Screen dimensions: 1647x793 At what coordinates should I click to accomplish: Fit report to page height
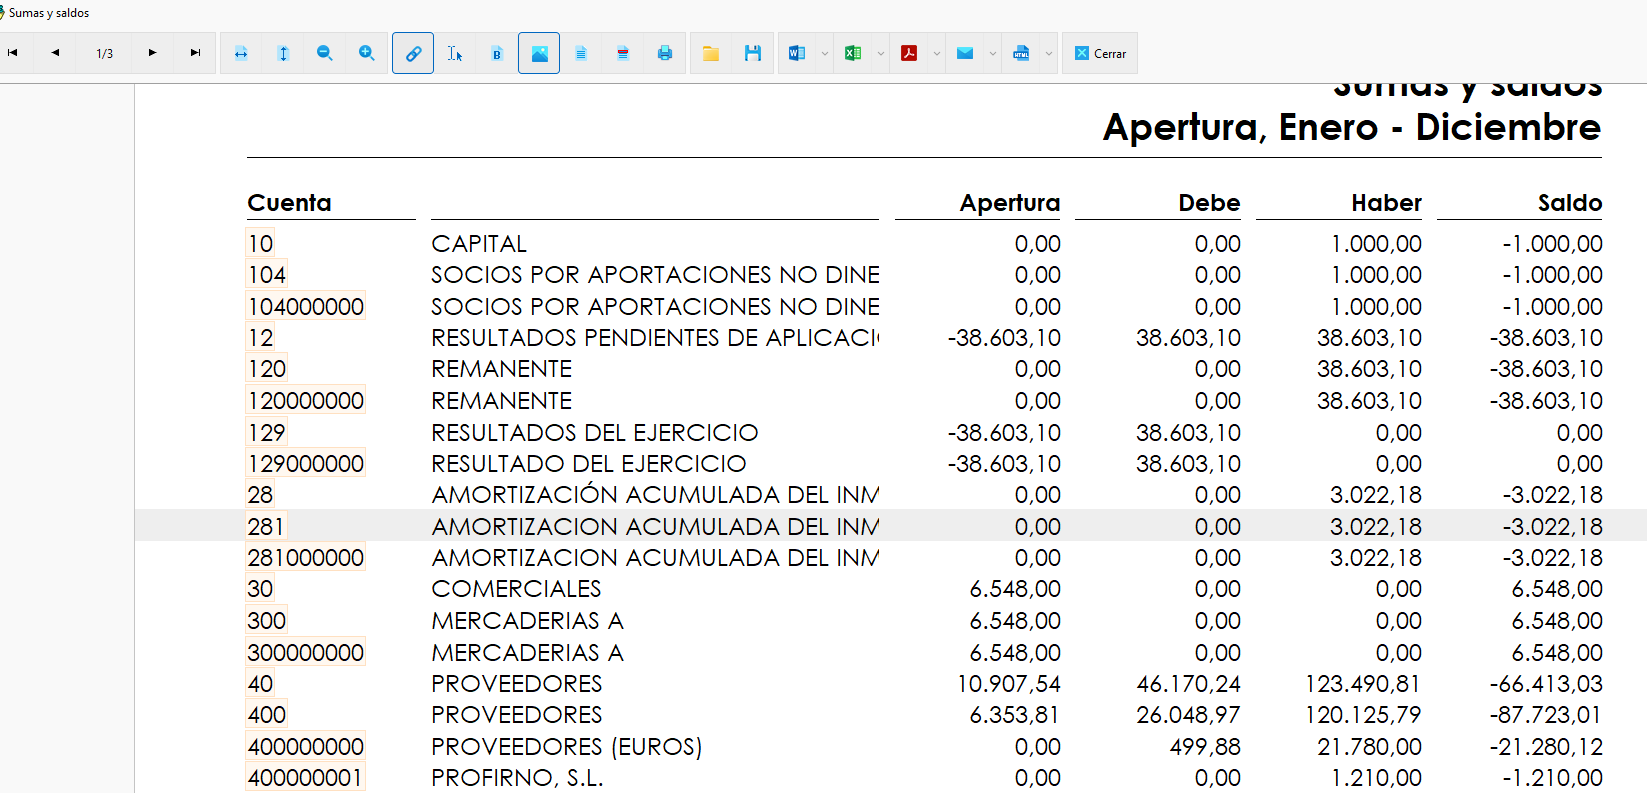283,53
